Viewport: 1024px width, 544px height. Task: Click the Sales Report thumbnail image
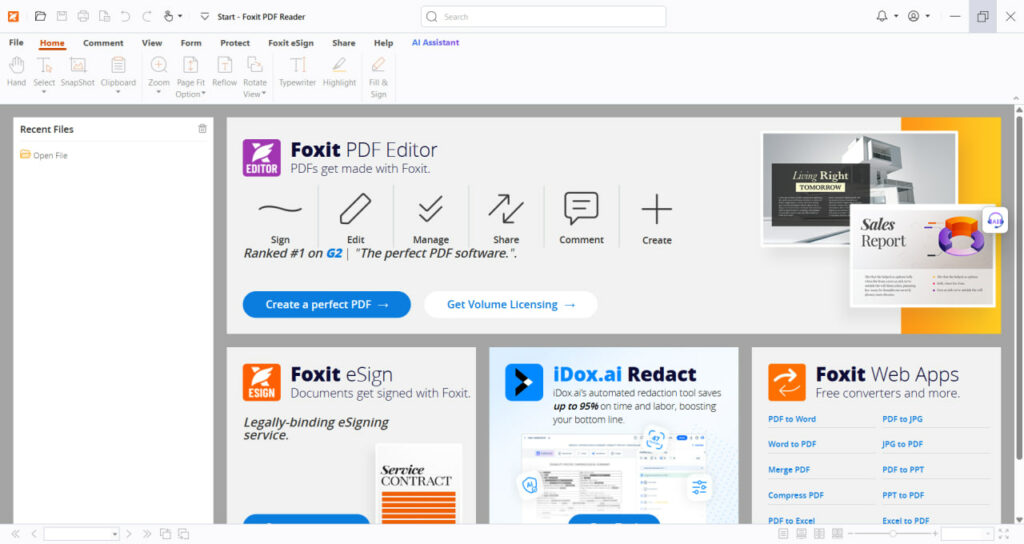pos(922,255)
